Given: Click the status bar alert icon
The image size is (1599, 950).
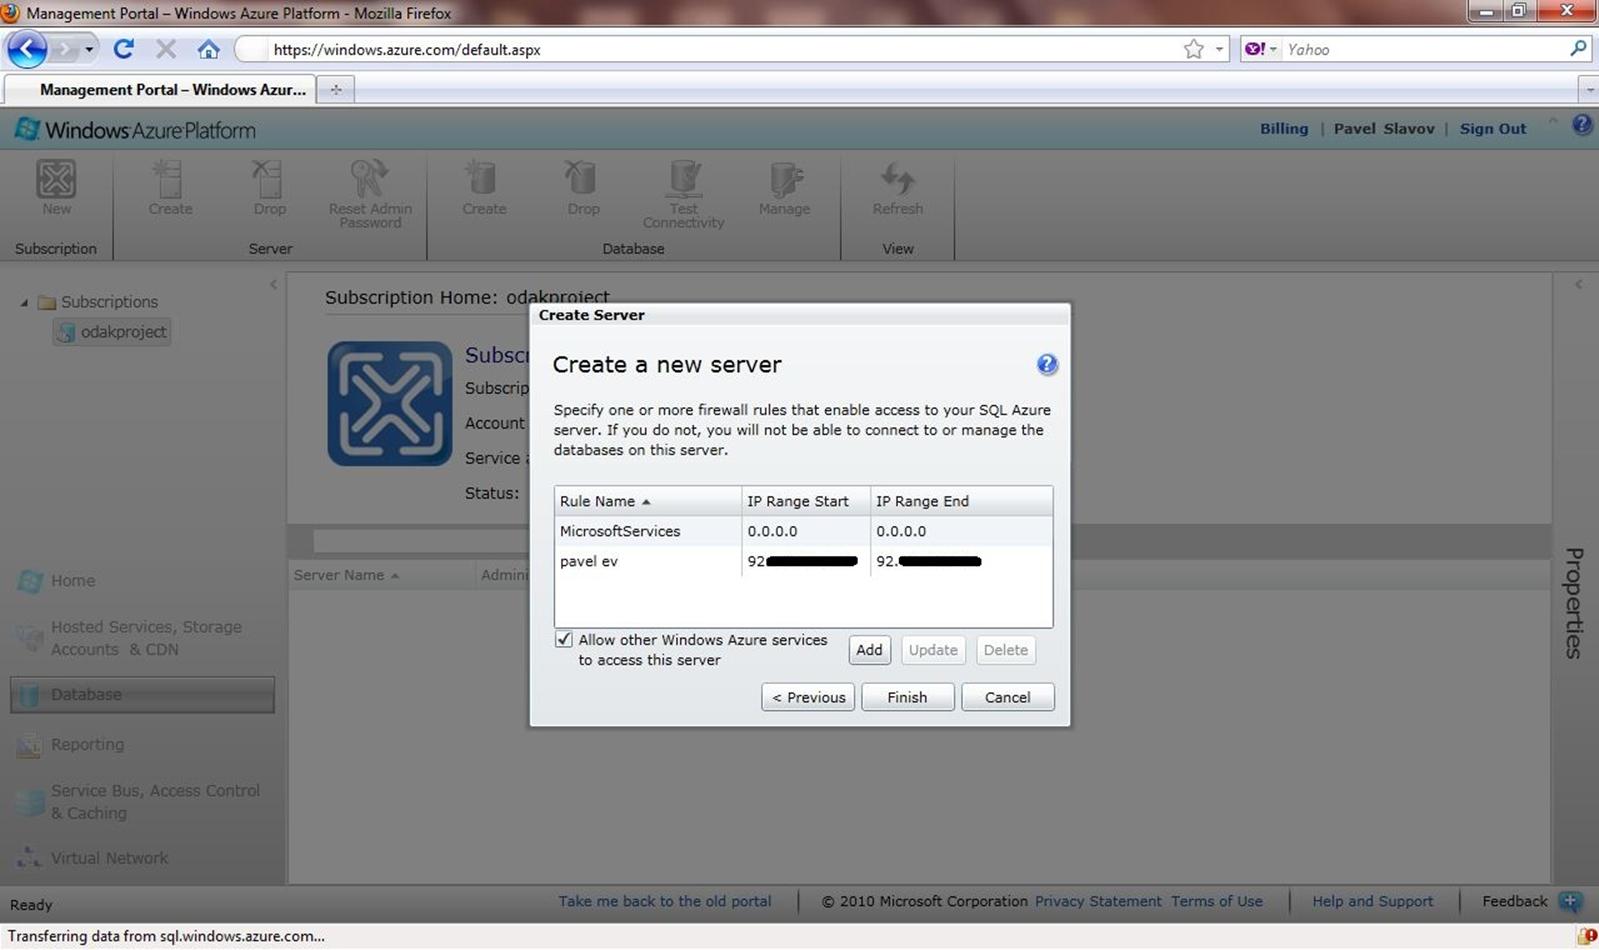Looking at the screenshot, I should [1586, 936].
